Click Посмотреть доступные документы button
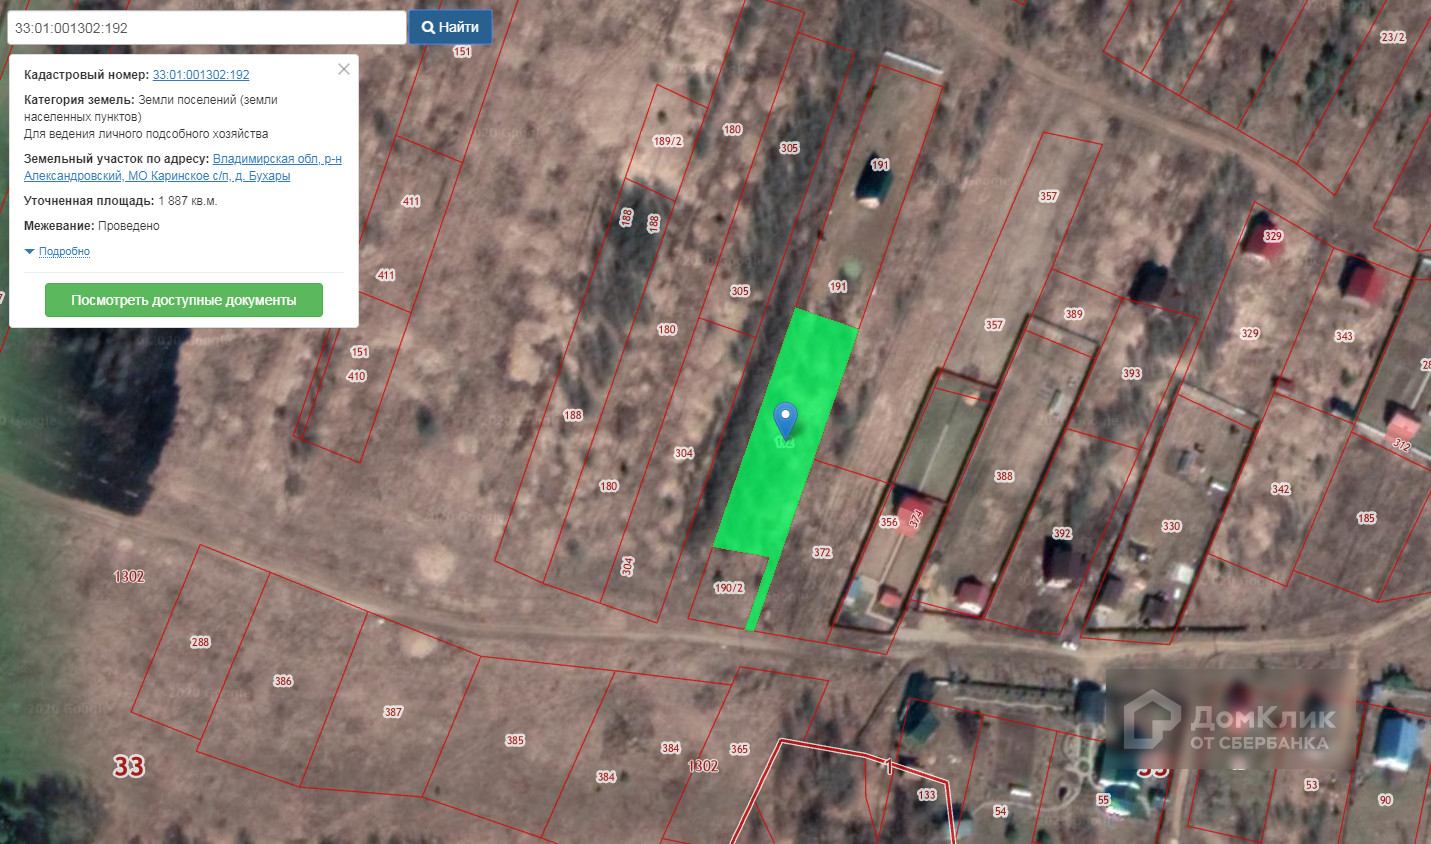The height and width of the screenshot is (844, 1431). (x=184, y=300)
